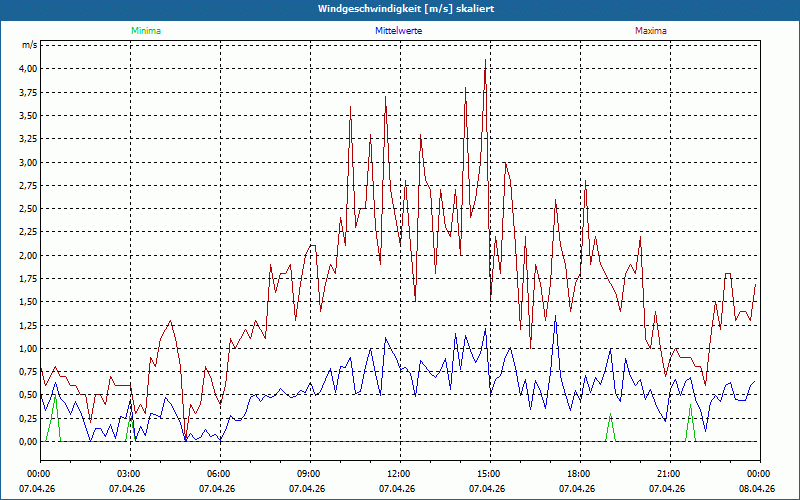Click the tallest blue Mittelwerte peak after 17:00
Image resolution: width=800 pixels, height=500 pixels.
click(x=555, y=318)
